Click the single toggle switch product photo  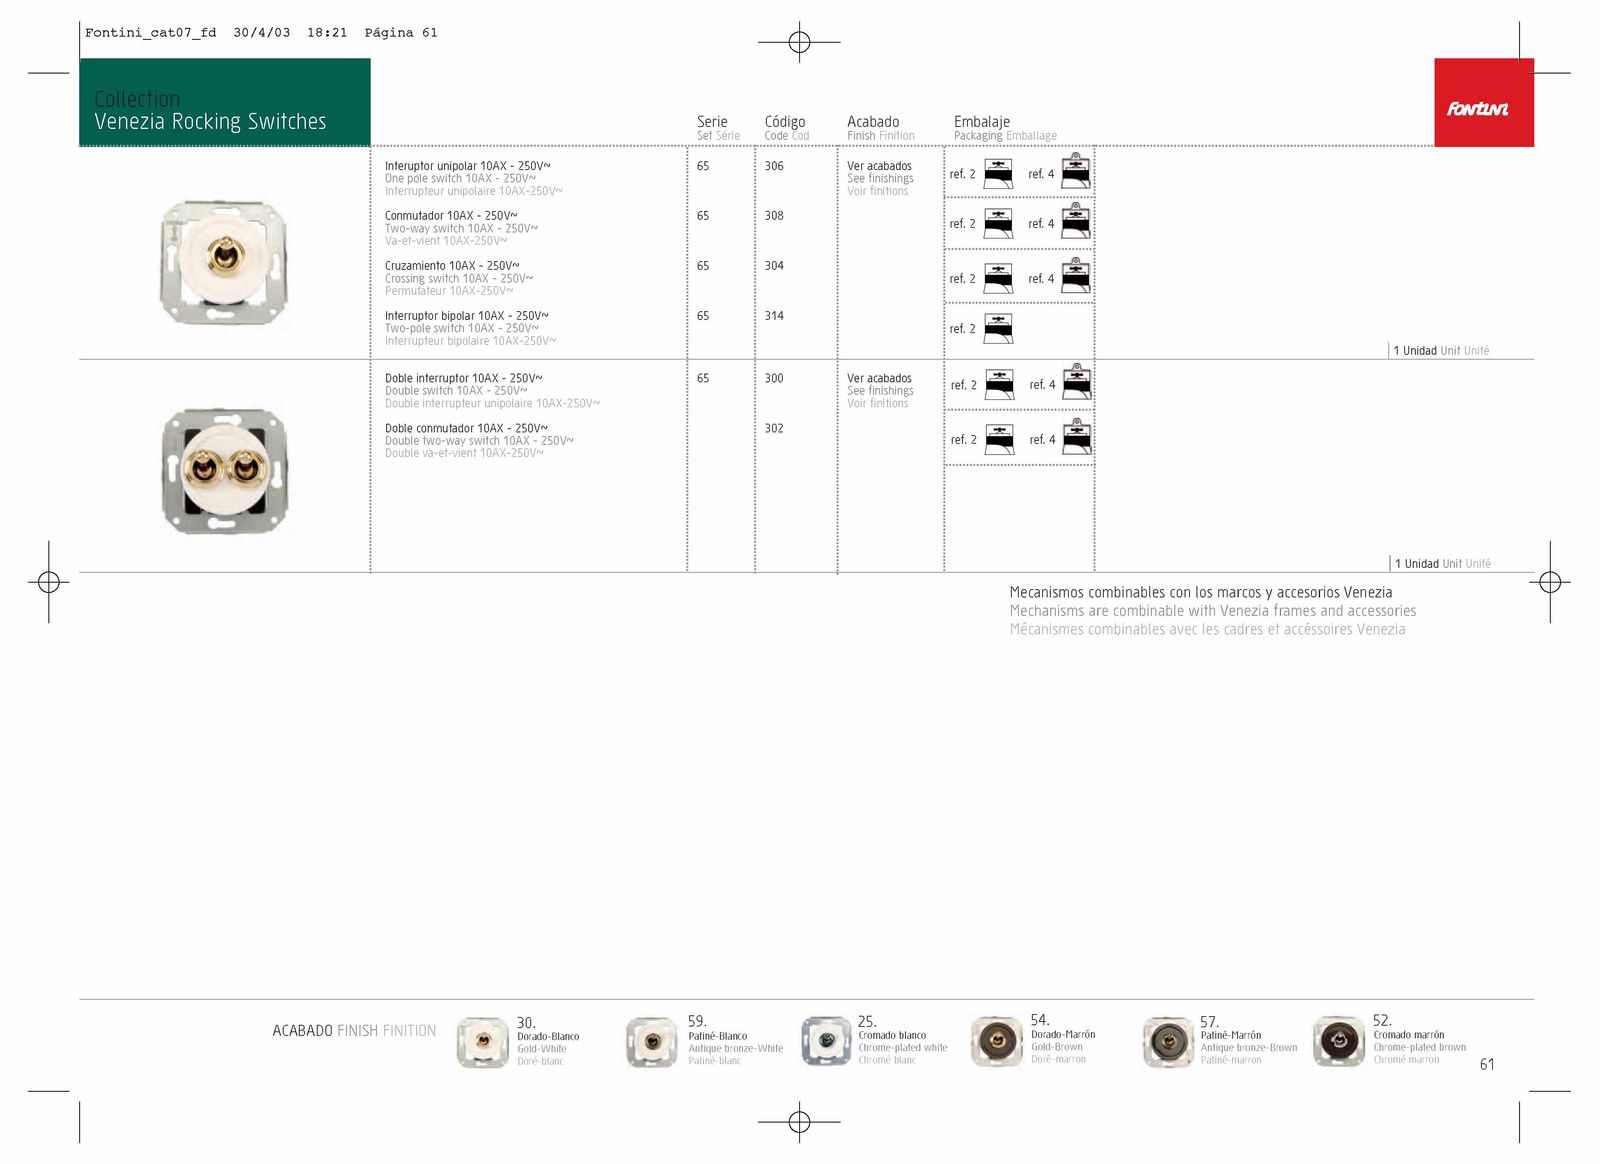click(x=224, y=262)
